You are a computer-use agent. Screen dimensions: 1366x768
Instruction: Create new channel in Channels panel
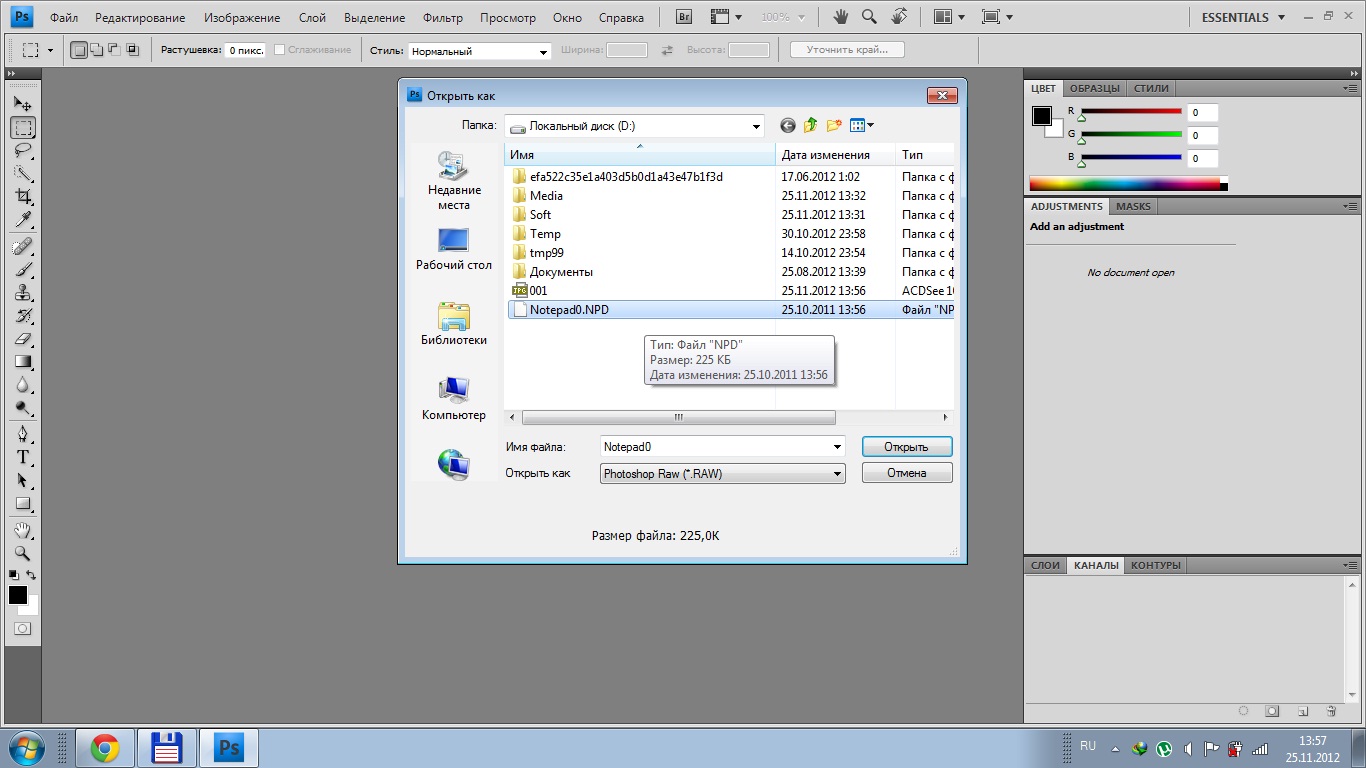pyautogui.click(x=1302, y=711)
